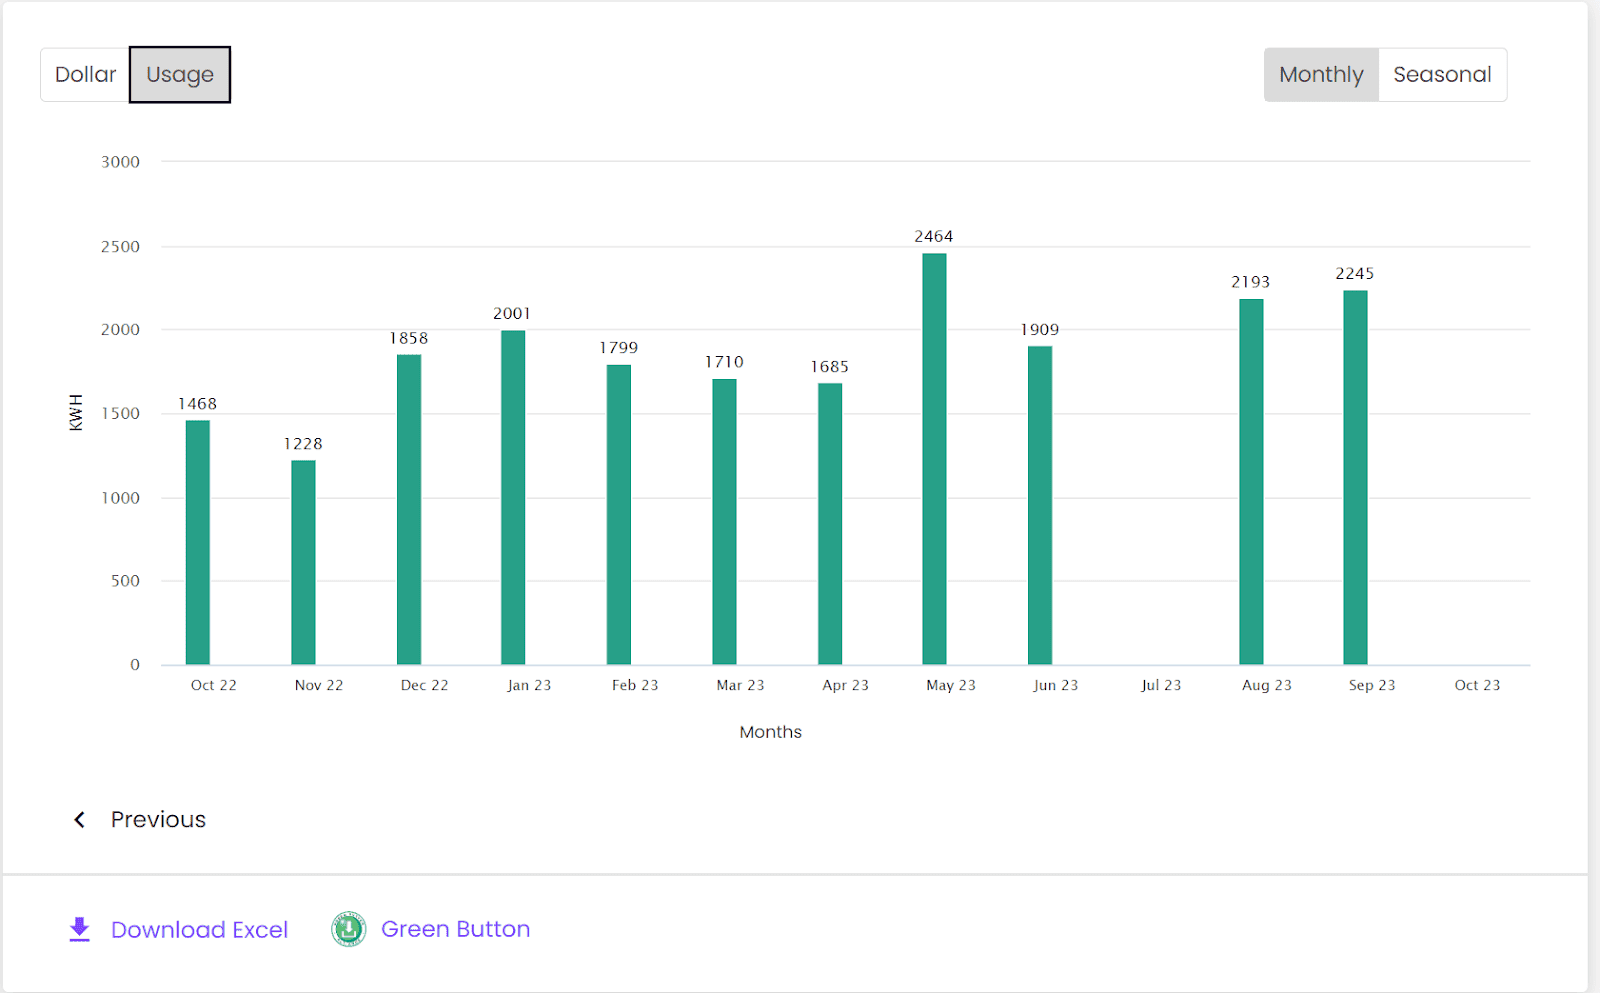The height and width of the screenshot is (993, 1600).
Task: Switch to the Seasonal view
Action: pos(1442,75)
